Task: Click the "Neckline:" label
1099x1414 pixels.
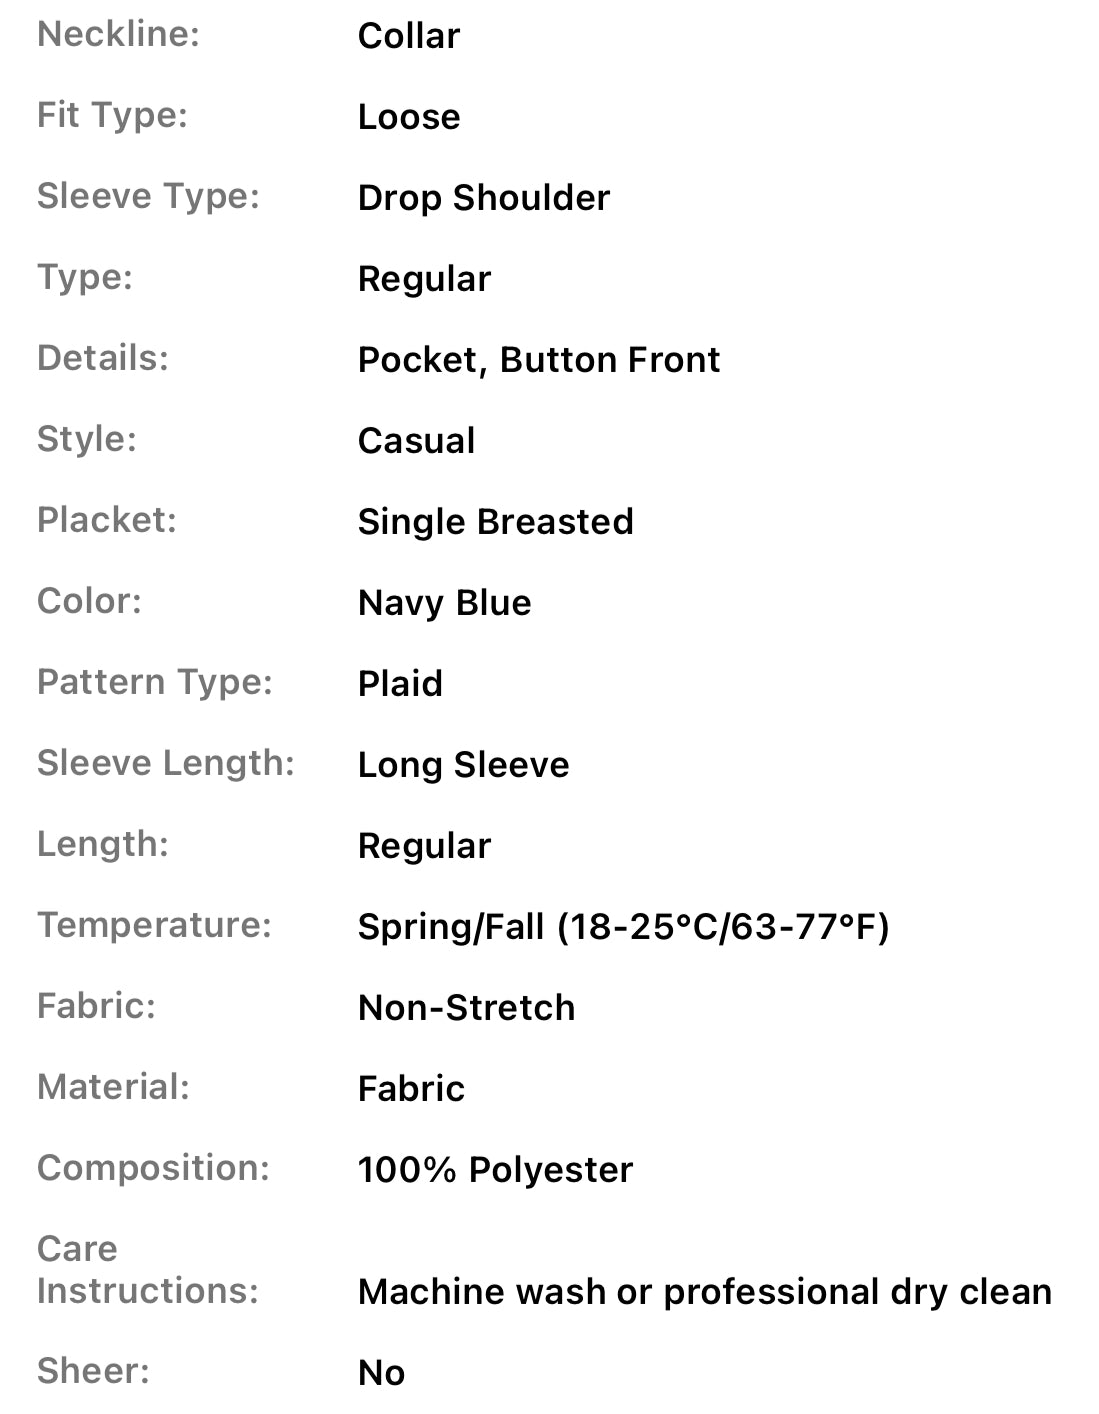Action: point(118,34)
